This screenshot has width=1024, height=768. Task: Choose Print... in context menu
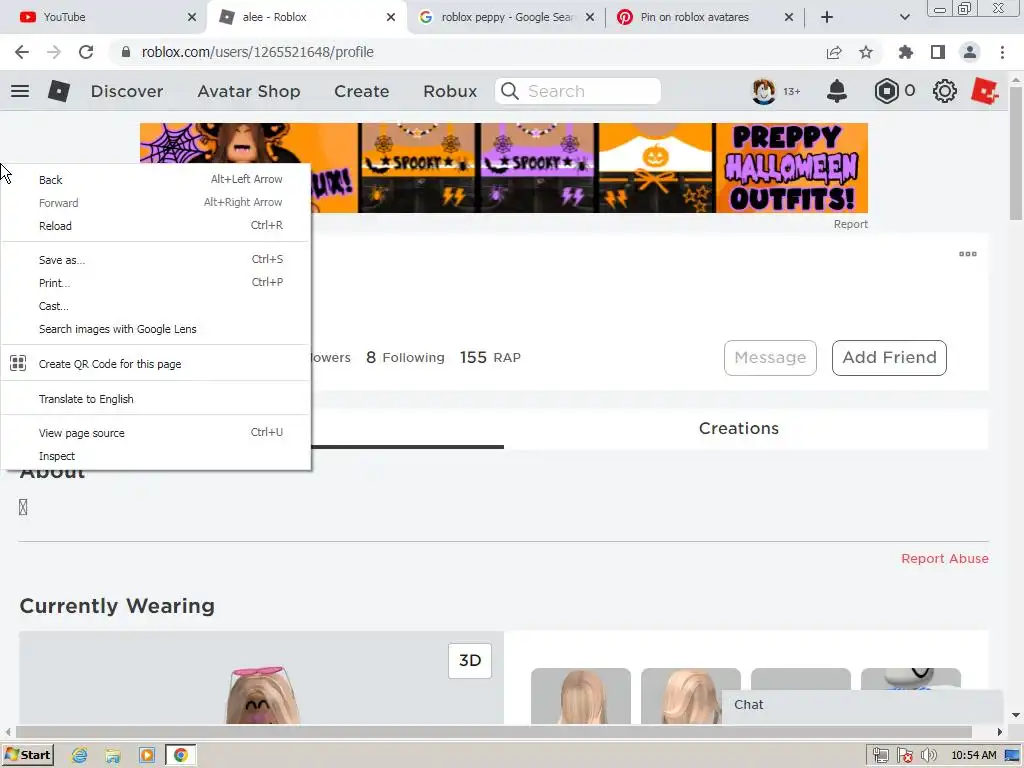pos(156,283)
